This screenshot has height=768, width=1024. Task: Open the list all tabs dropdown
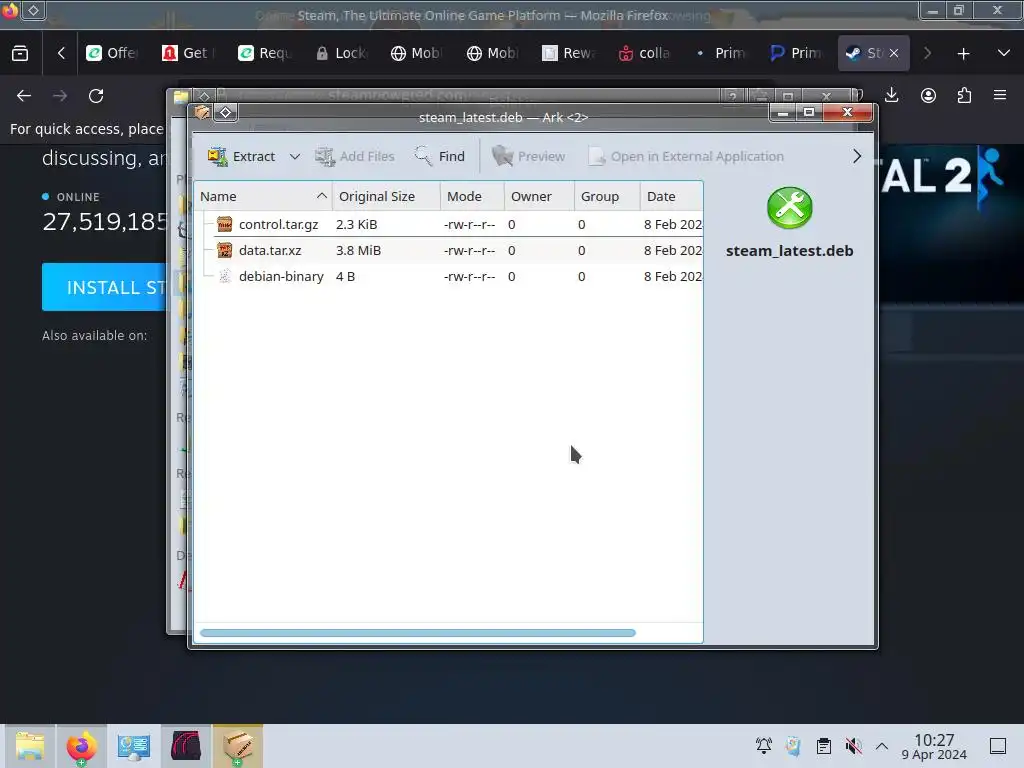pos(1004,53)
